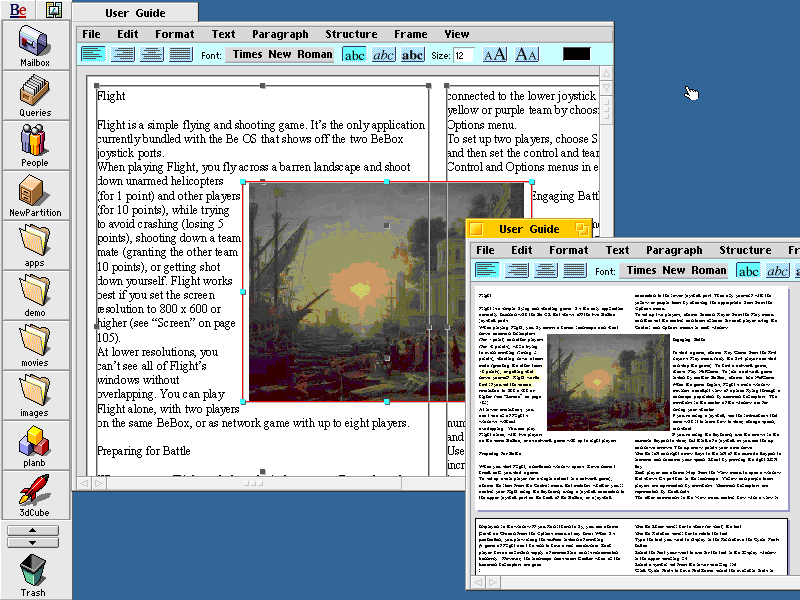Image resolution: width=800 pixels, height=600 pixels.
Task: Open Paragraph menu in back window
Action: (x=280, y=34)
